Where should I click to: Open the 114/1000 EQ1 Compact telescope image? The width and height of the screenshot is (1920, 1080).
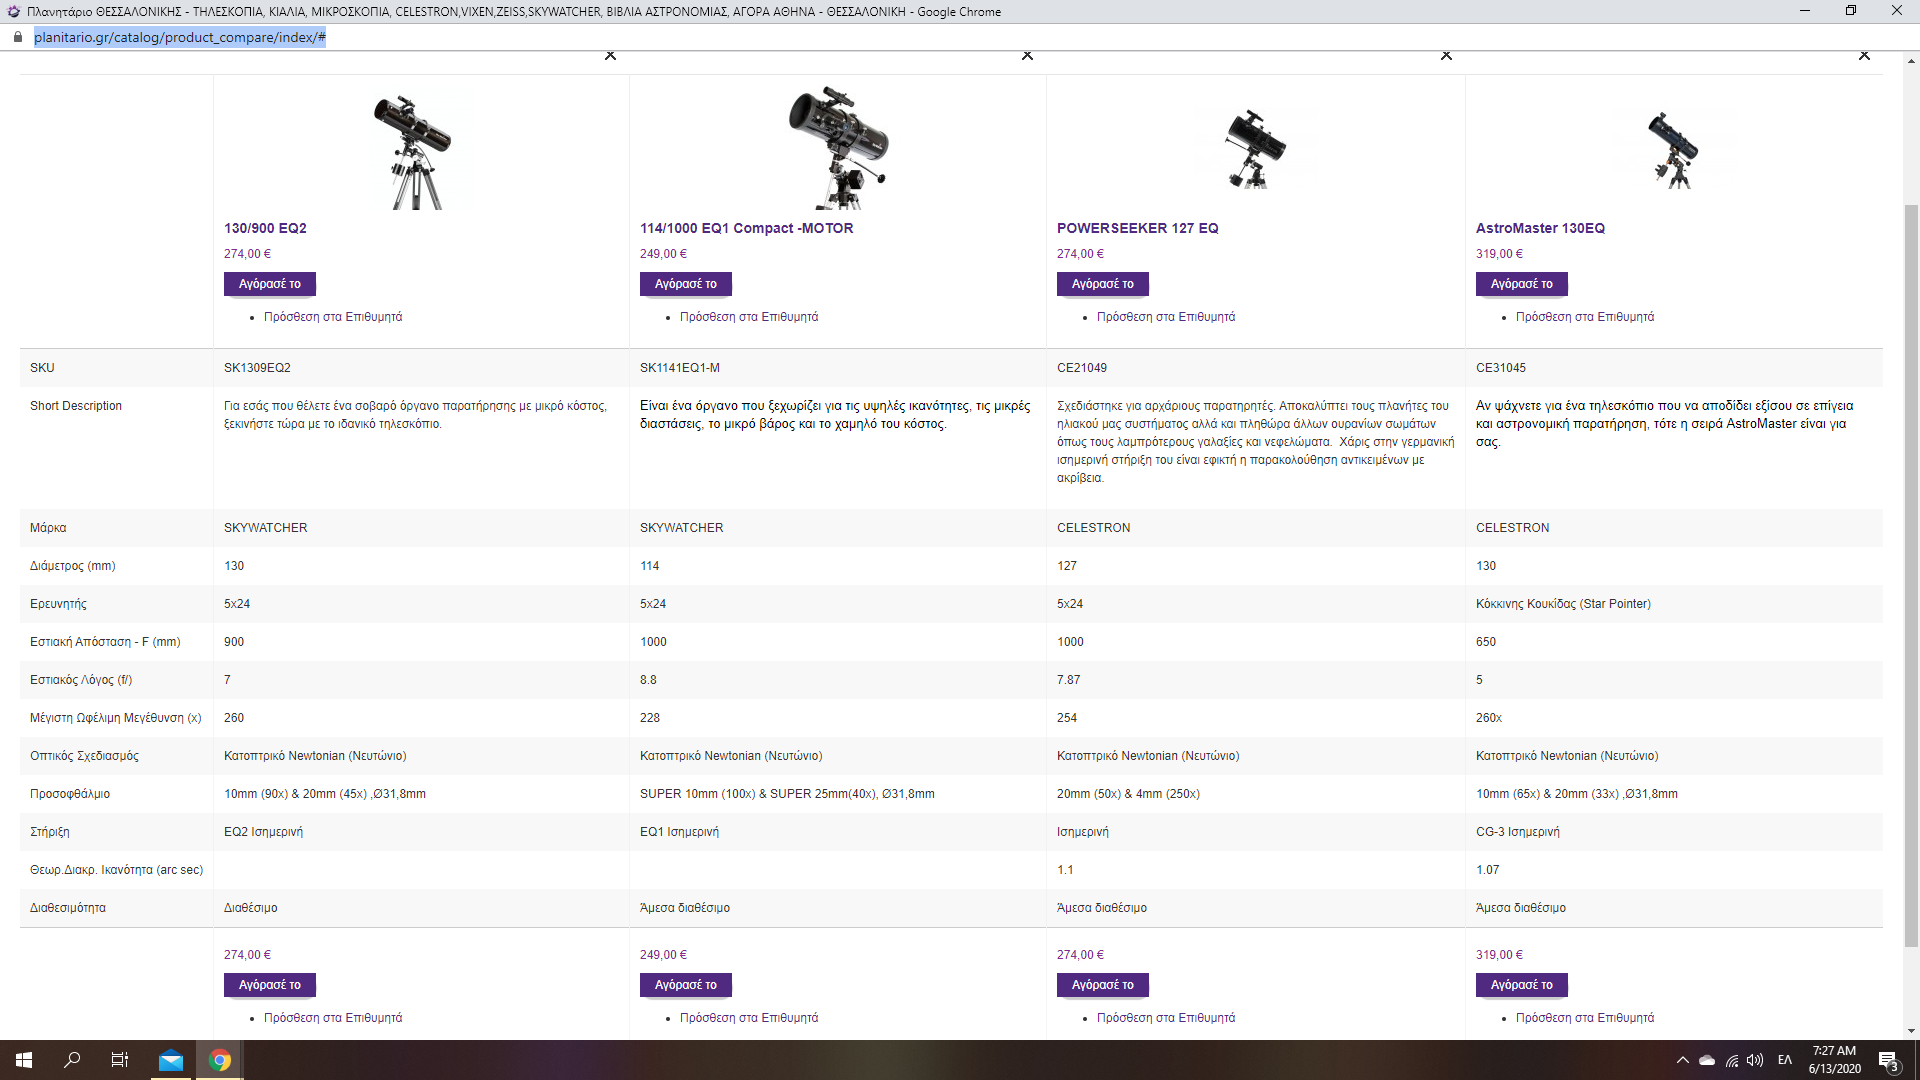tap(838, 147)
